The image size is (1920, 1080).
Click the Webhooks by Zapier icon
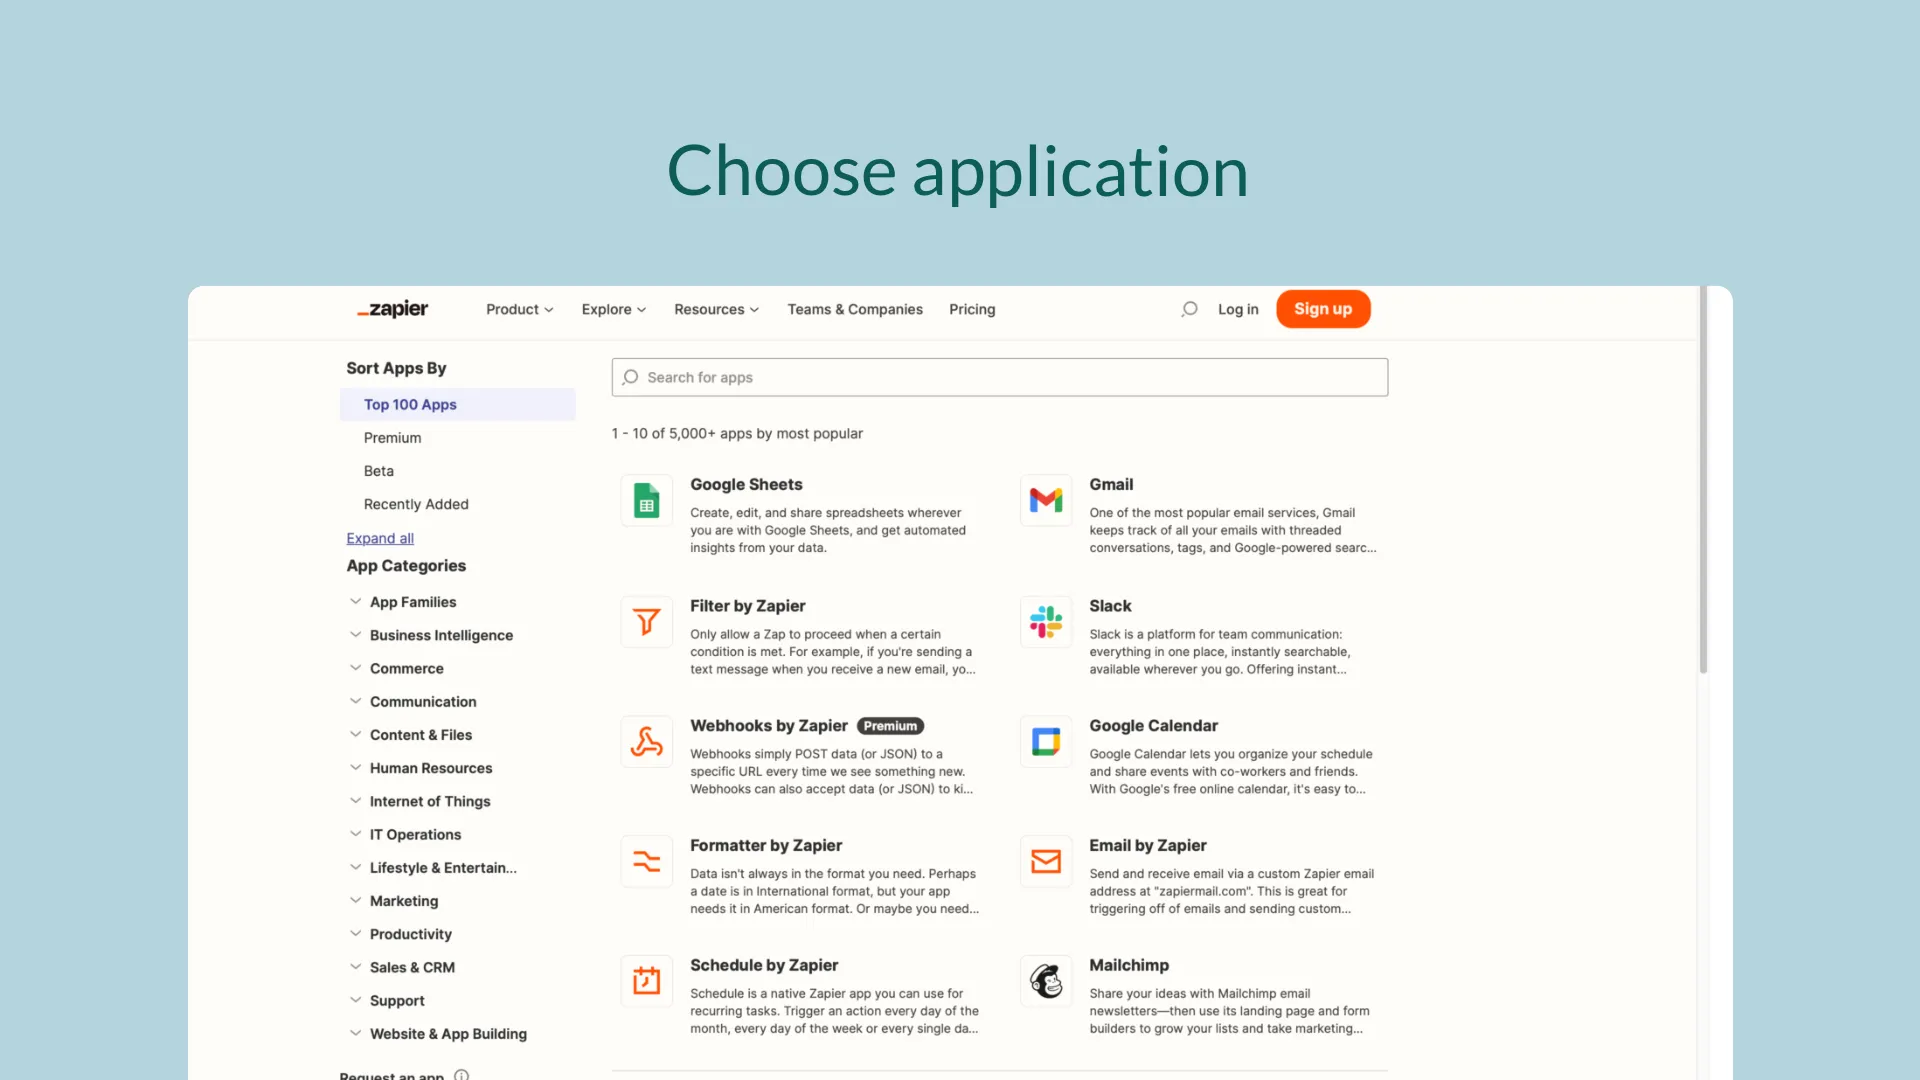click(x=646, y=742)
